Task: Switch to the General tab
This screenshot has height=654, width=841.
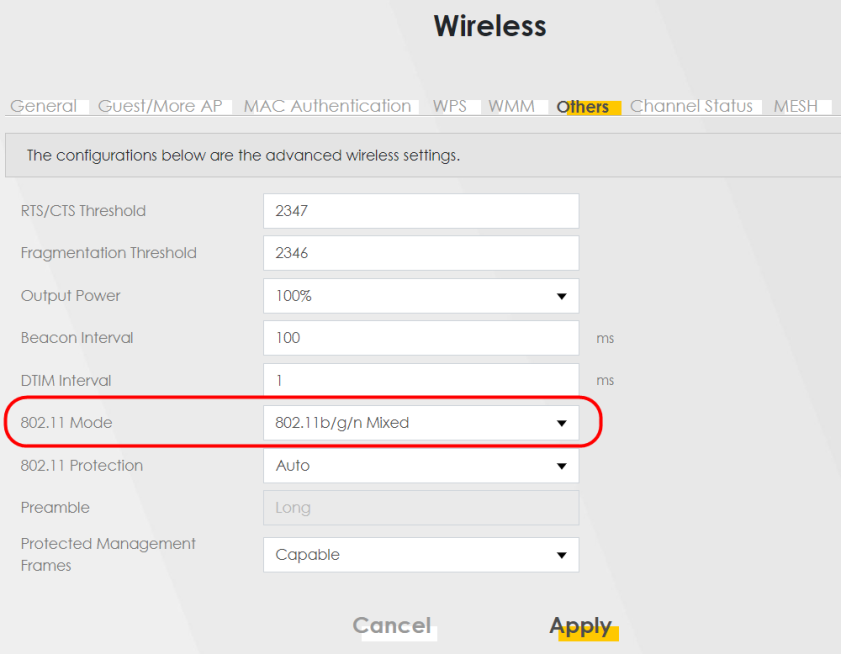Action: 43,106
